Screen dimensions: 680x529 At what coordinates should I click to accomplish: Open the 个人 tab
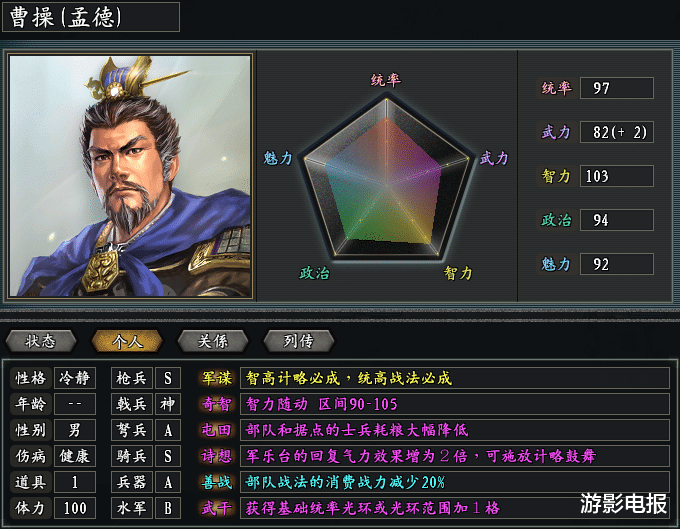tap(127, 341)
